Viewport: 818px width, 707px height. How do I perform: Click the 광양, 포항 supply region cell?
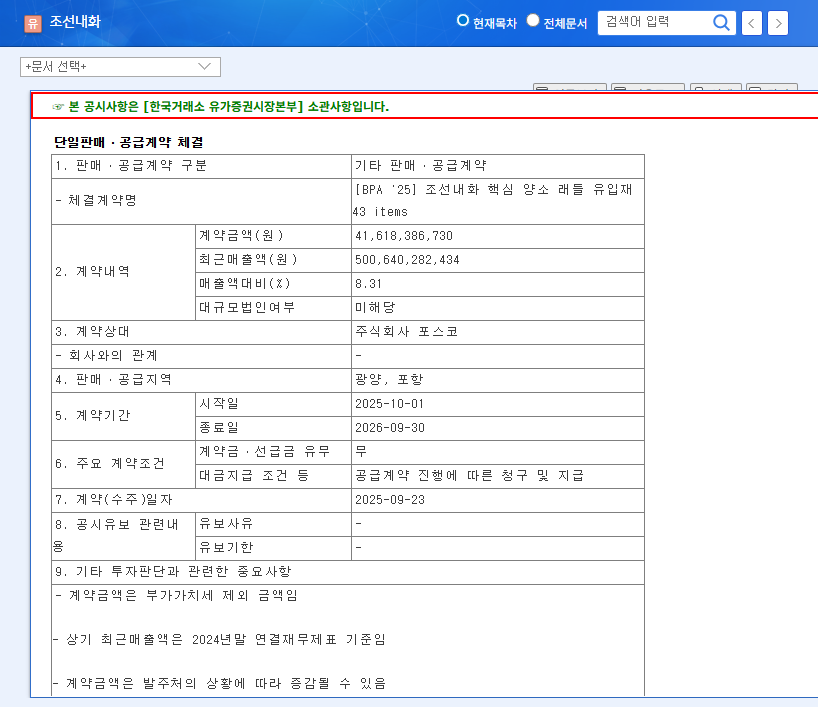tap(498, 380)
